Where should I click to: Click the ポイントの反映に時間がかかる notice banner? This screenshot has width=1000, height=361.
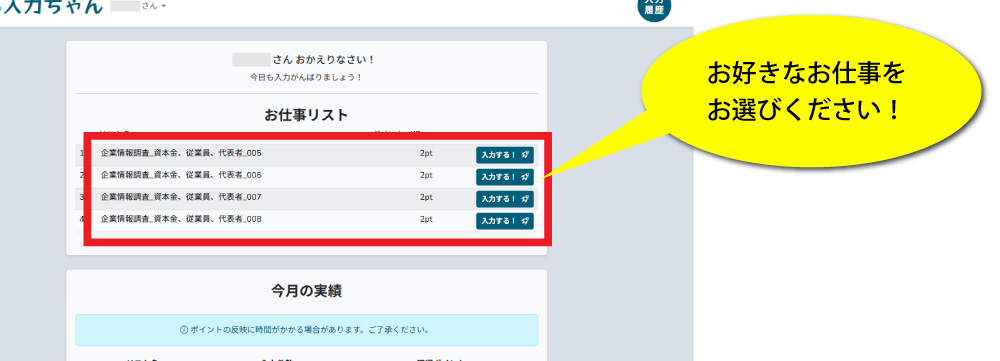tap(306, 330)
